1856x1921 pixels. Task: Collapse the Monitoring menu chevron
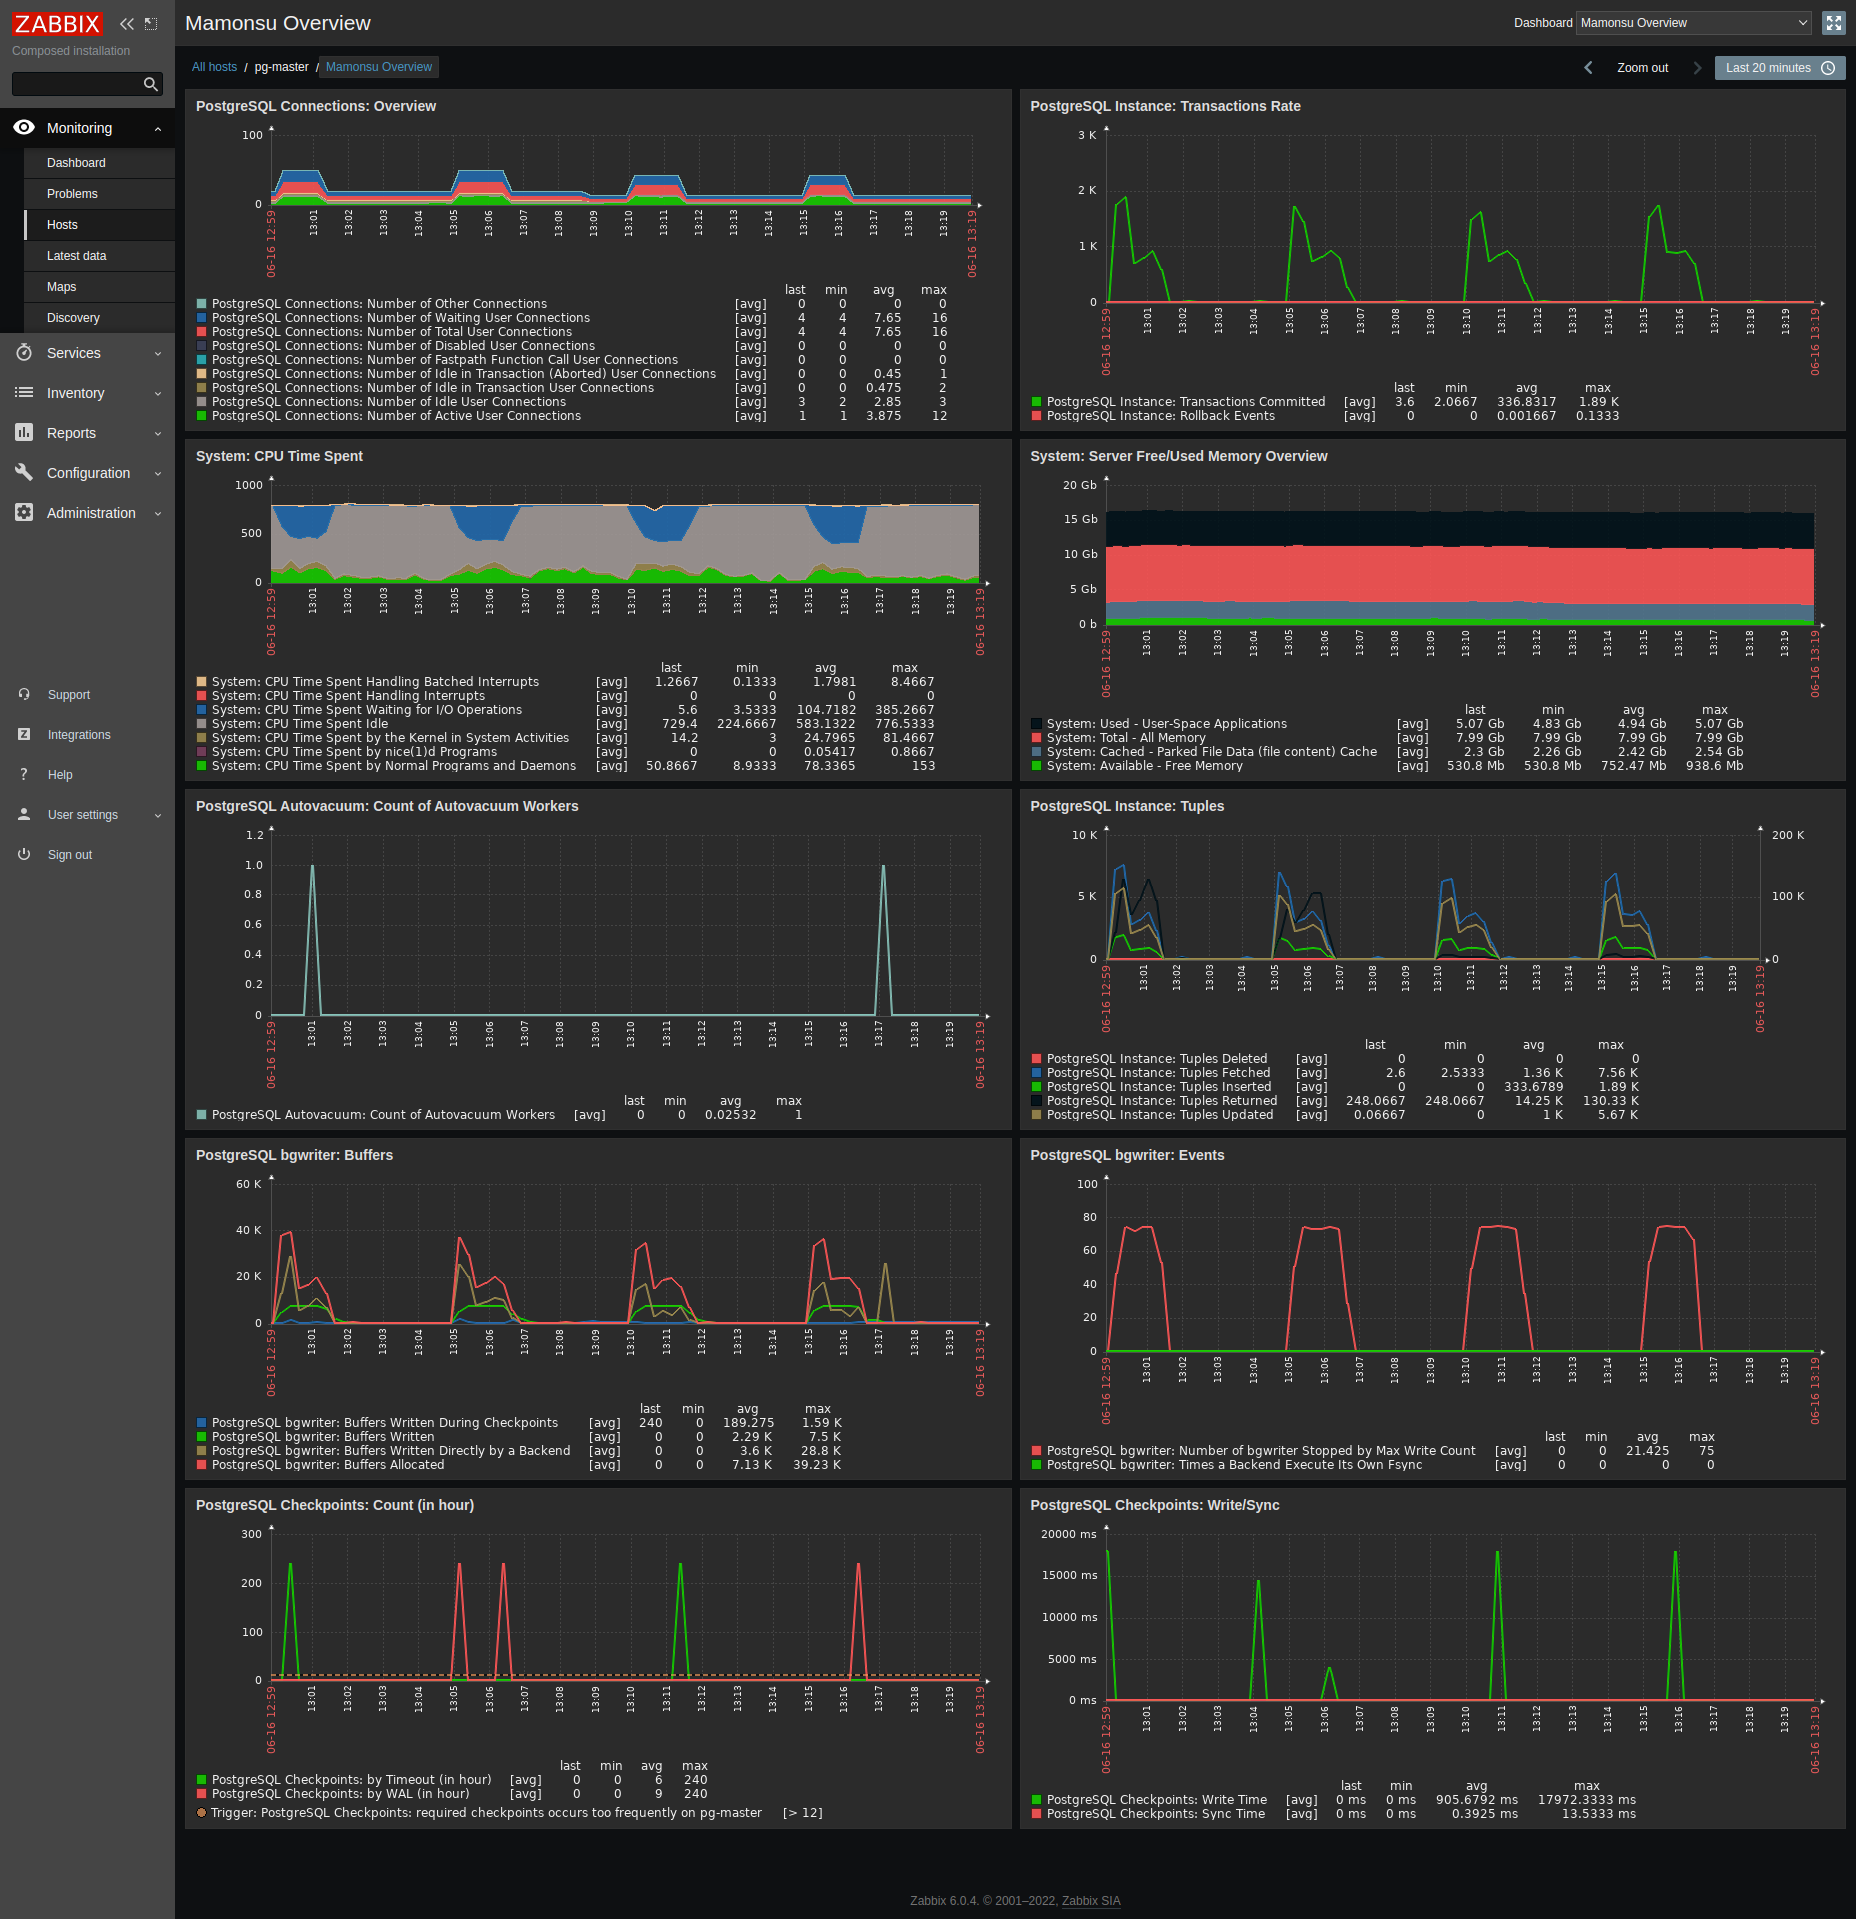point(157,128)
